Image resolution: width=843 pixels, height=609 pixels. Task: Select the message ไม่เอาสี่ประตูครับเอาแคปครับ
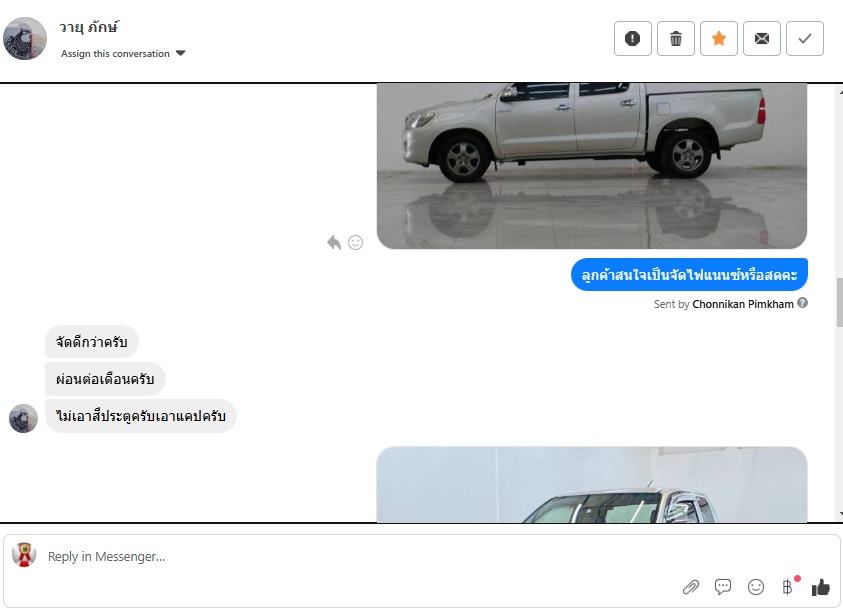tap(141, 416)
